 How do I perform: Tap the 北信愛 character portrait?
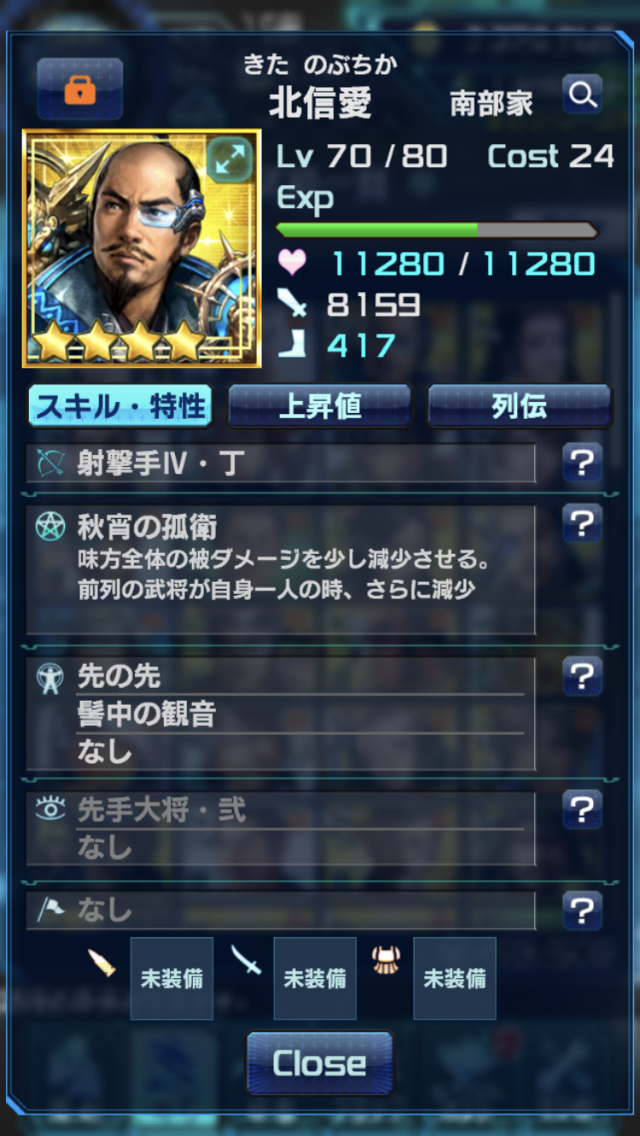141,248
